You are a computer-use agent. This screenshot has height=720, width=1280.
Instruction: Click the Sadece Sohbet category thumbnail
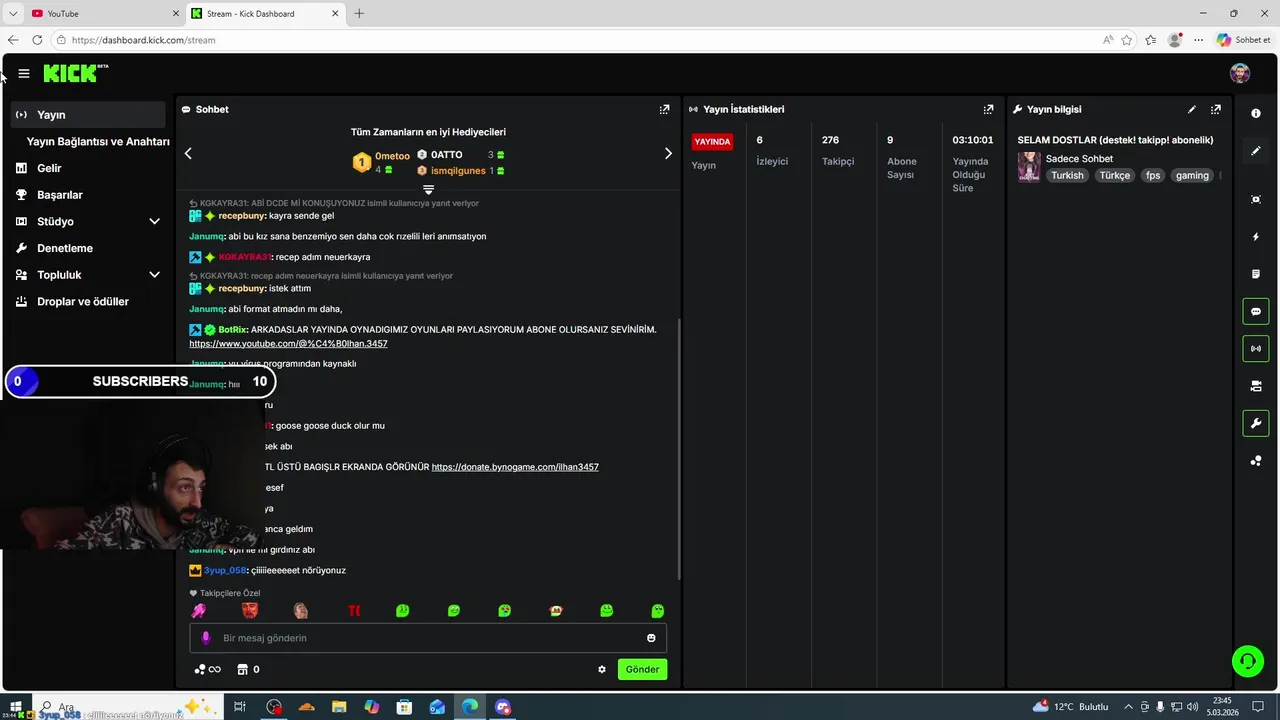pyautogui.click(x=1029, y=167)
